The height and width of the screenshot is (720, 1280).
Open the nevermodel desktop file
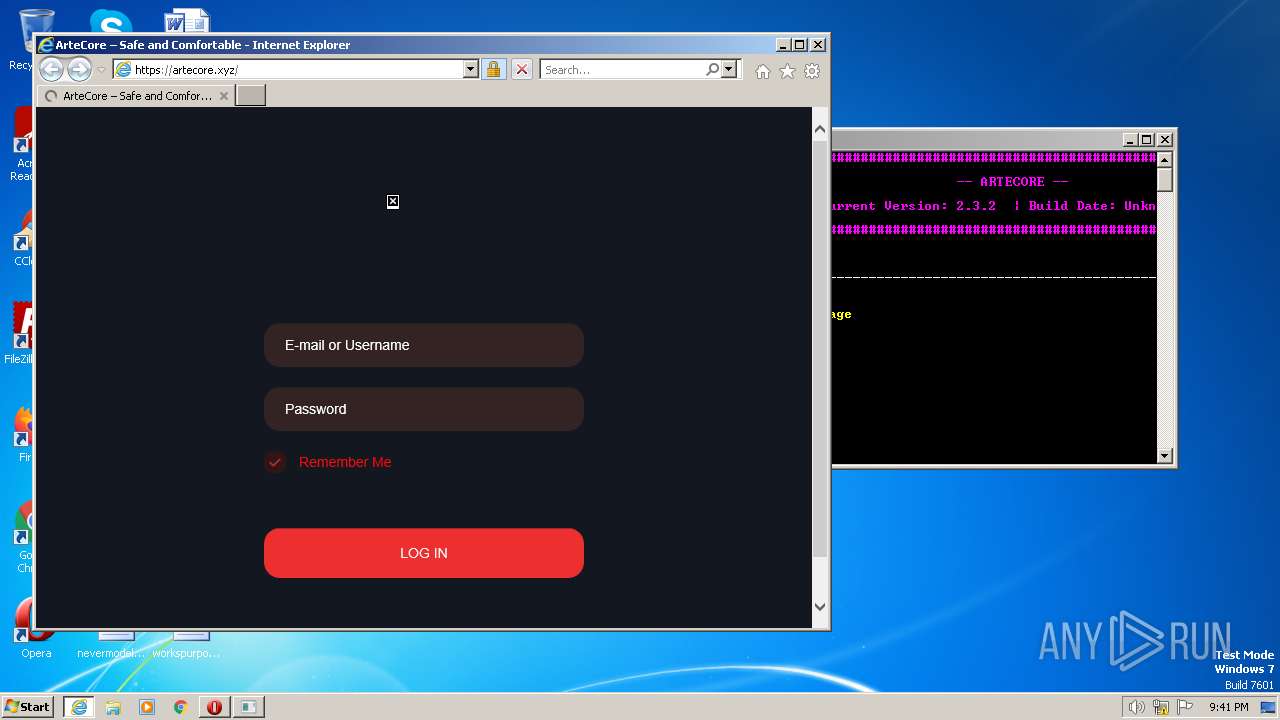pyautogui.click(x=111, y=645)
